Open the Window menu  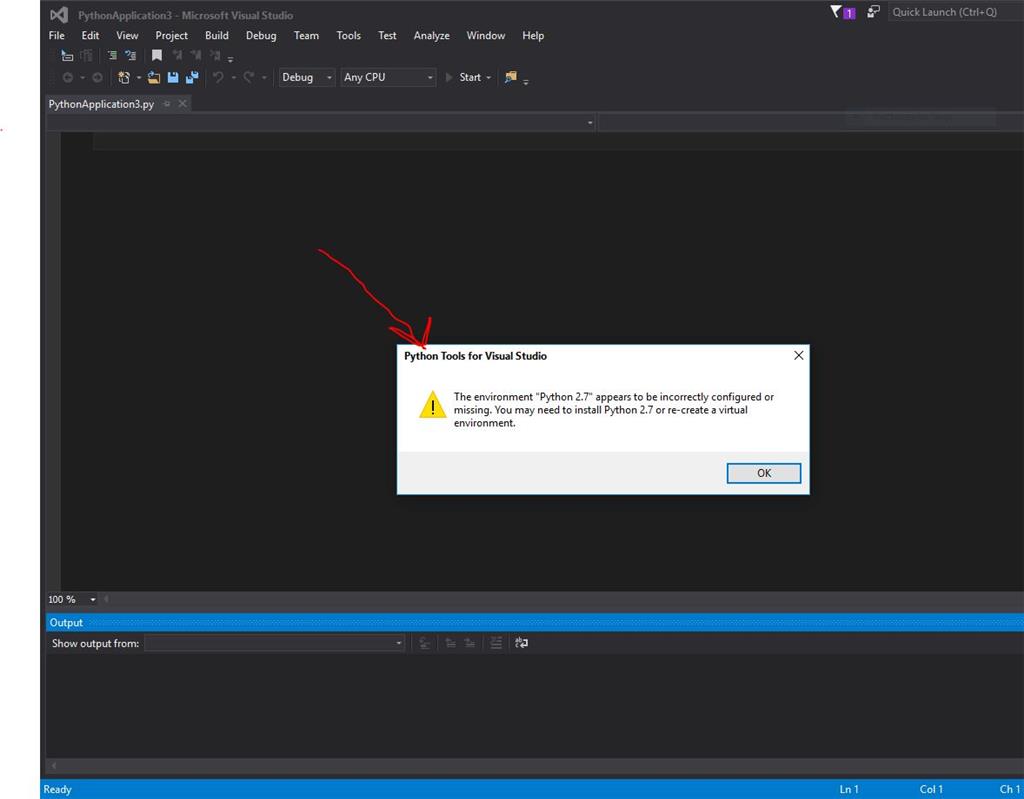click(485, 35)
